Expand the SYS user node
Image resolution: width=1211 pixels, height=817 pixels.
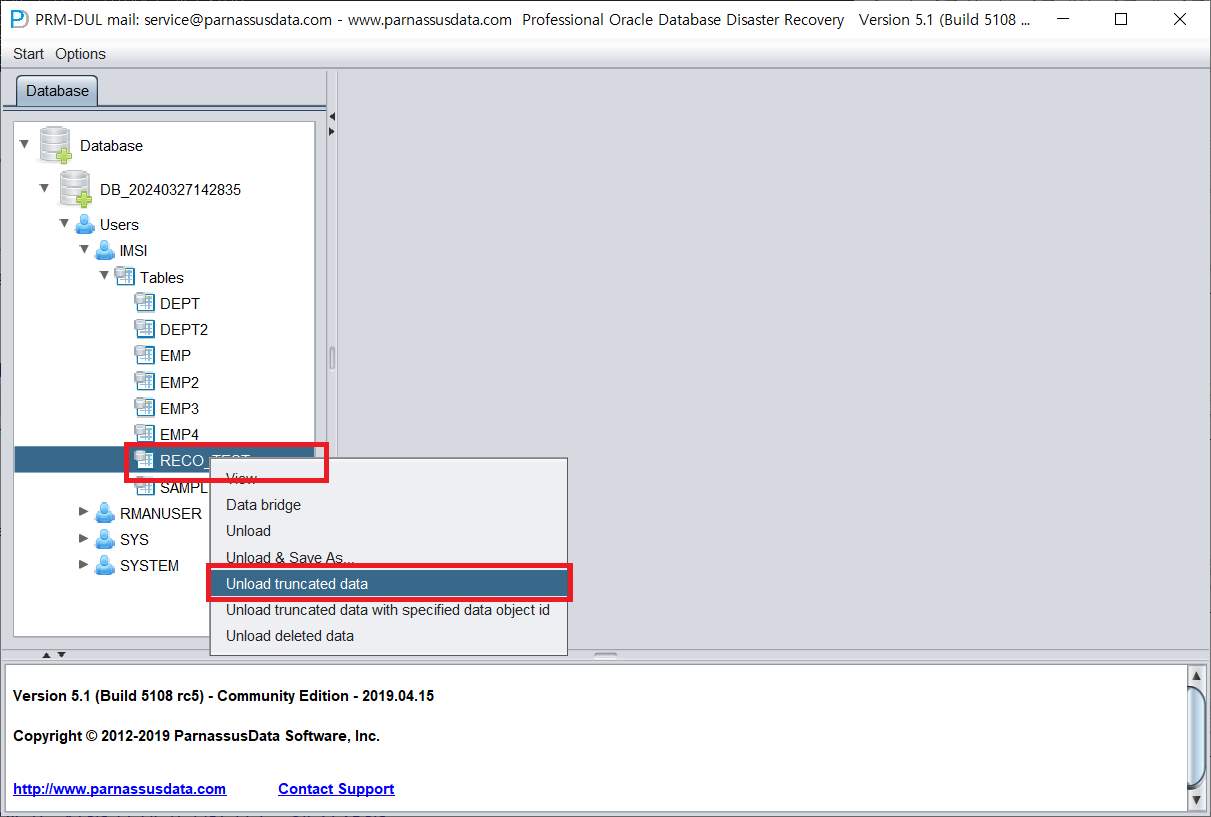84,538
